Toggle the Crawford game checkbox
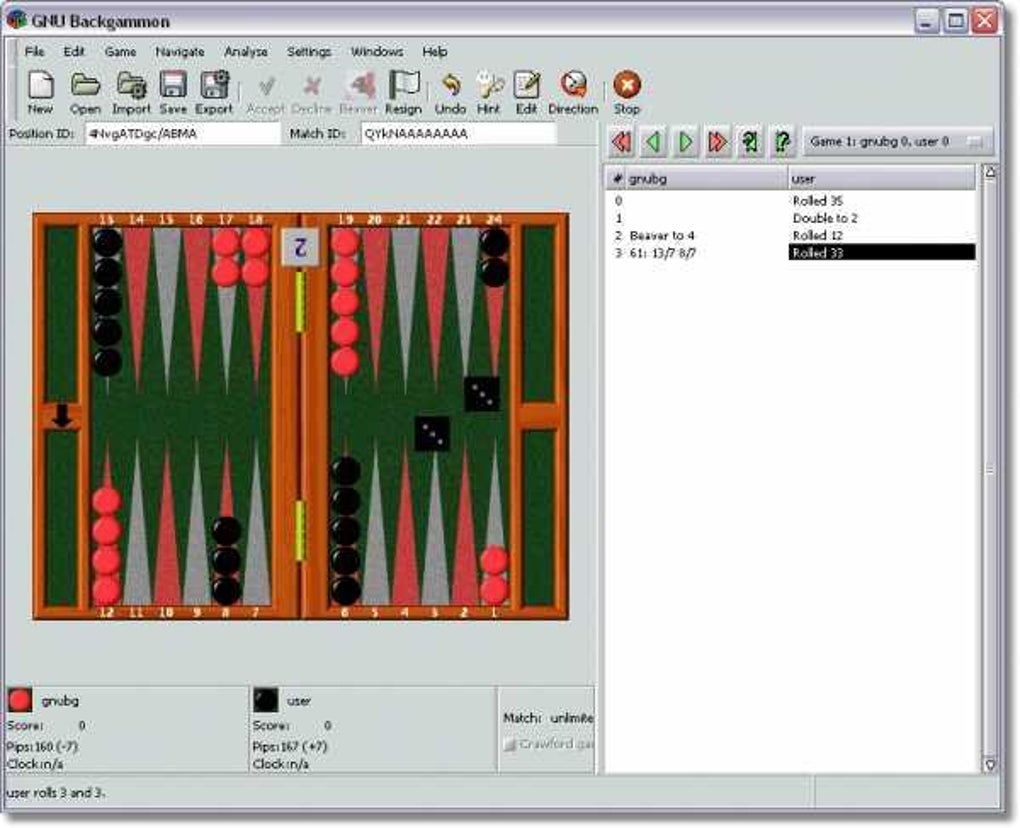 [511, 744]
